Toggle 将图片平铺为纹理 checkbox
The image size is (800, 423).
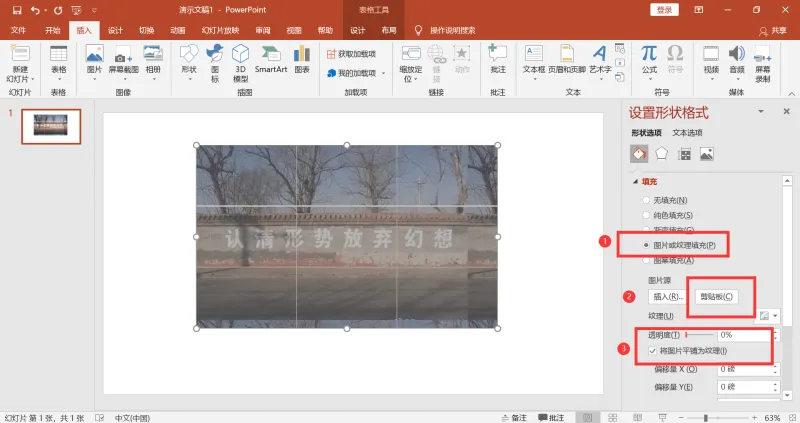point(652,351)
